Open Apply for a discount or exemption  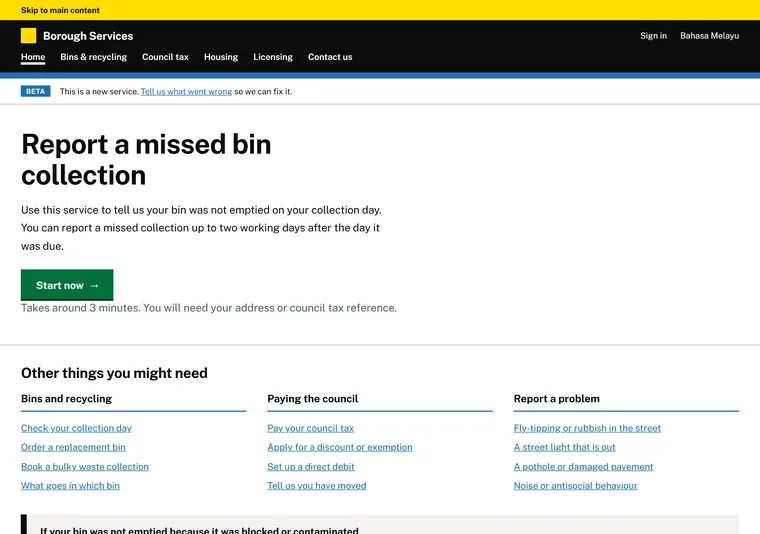[340, 447]
